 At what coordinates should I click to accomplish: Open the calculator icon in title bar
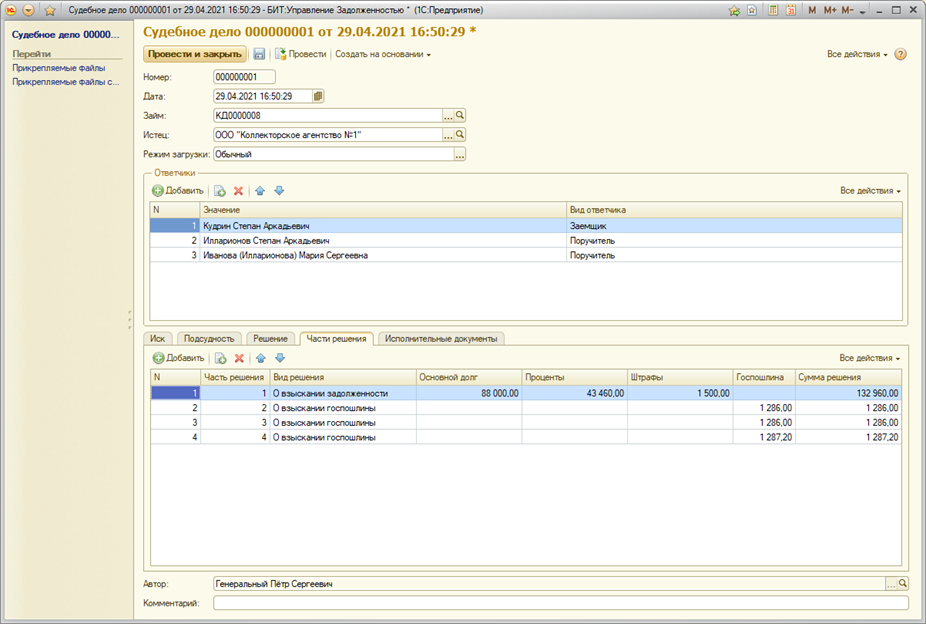pos(771,10)
